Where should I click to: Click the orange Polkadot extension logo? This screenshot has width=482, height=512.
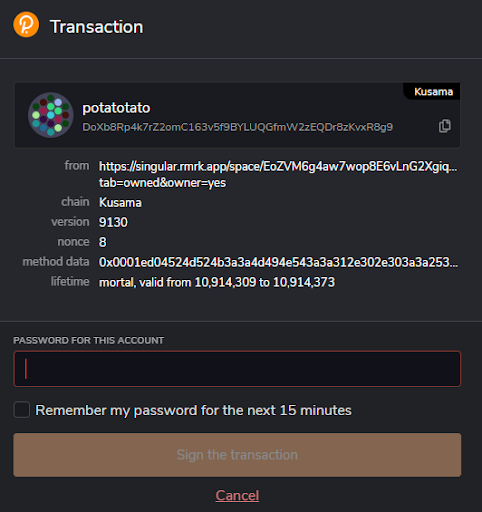coord(26,24)
